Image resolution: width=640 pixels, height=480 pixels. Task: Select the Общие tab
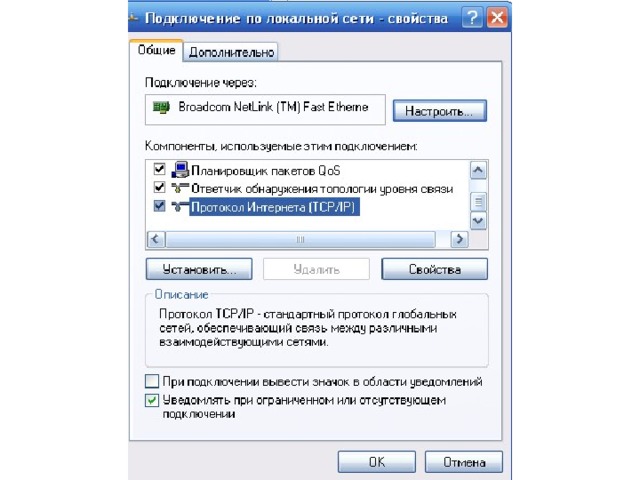click(x=156, y=50)
